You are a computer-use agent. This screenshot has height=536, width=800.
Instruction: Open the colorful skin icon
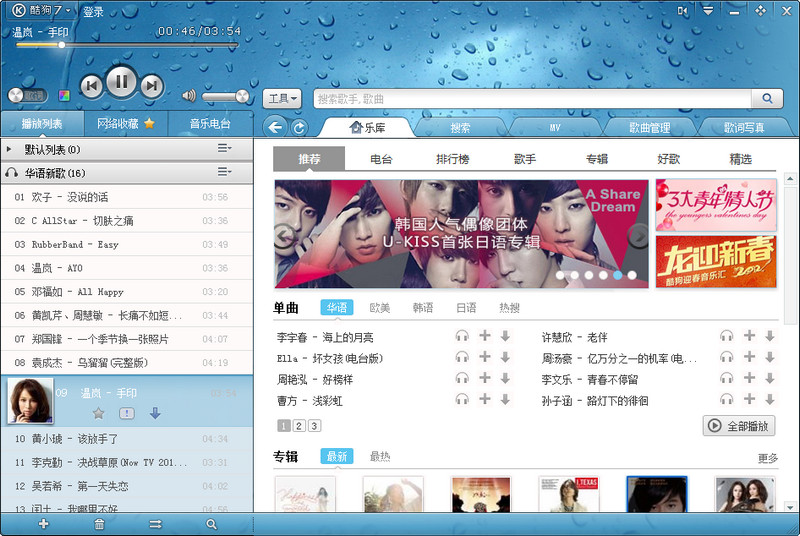tap(64, 95)
